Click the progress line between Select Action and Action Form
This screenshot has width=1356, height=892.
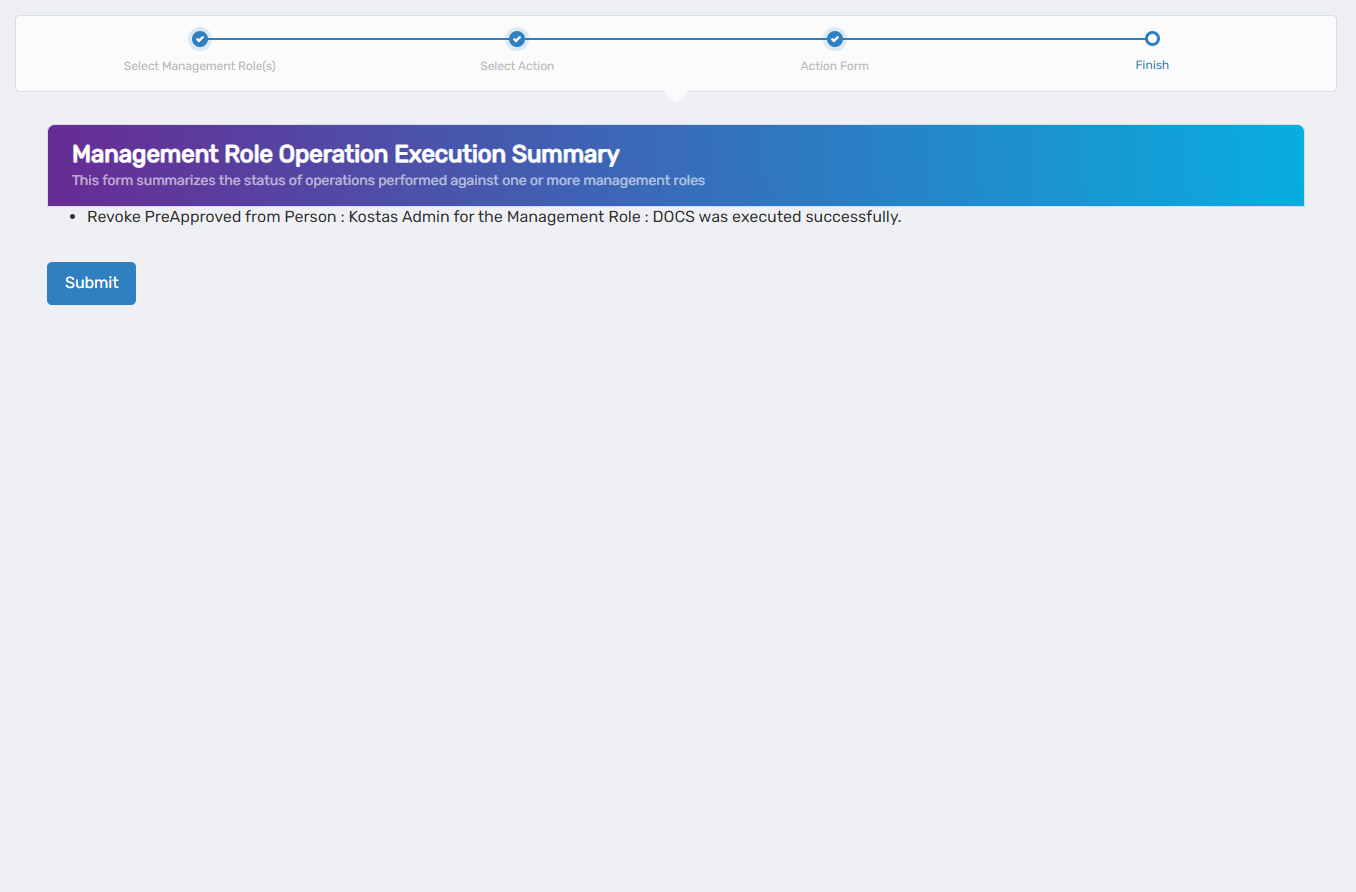tap(675, 38)
